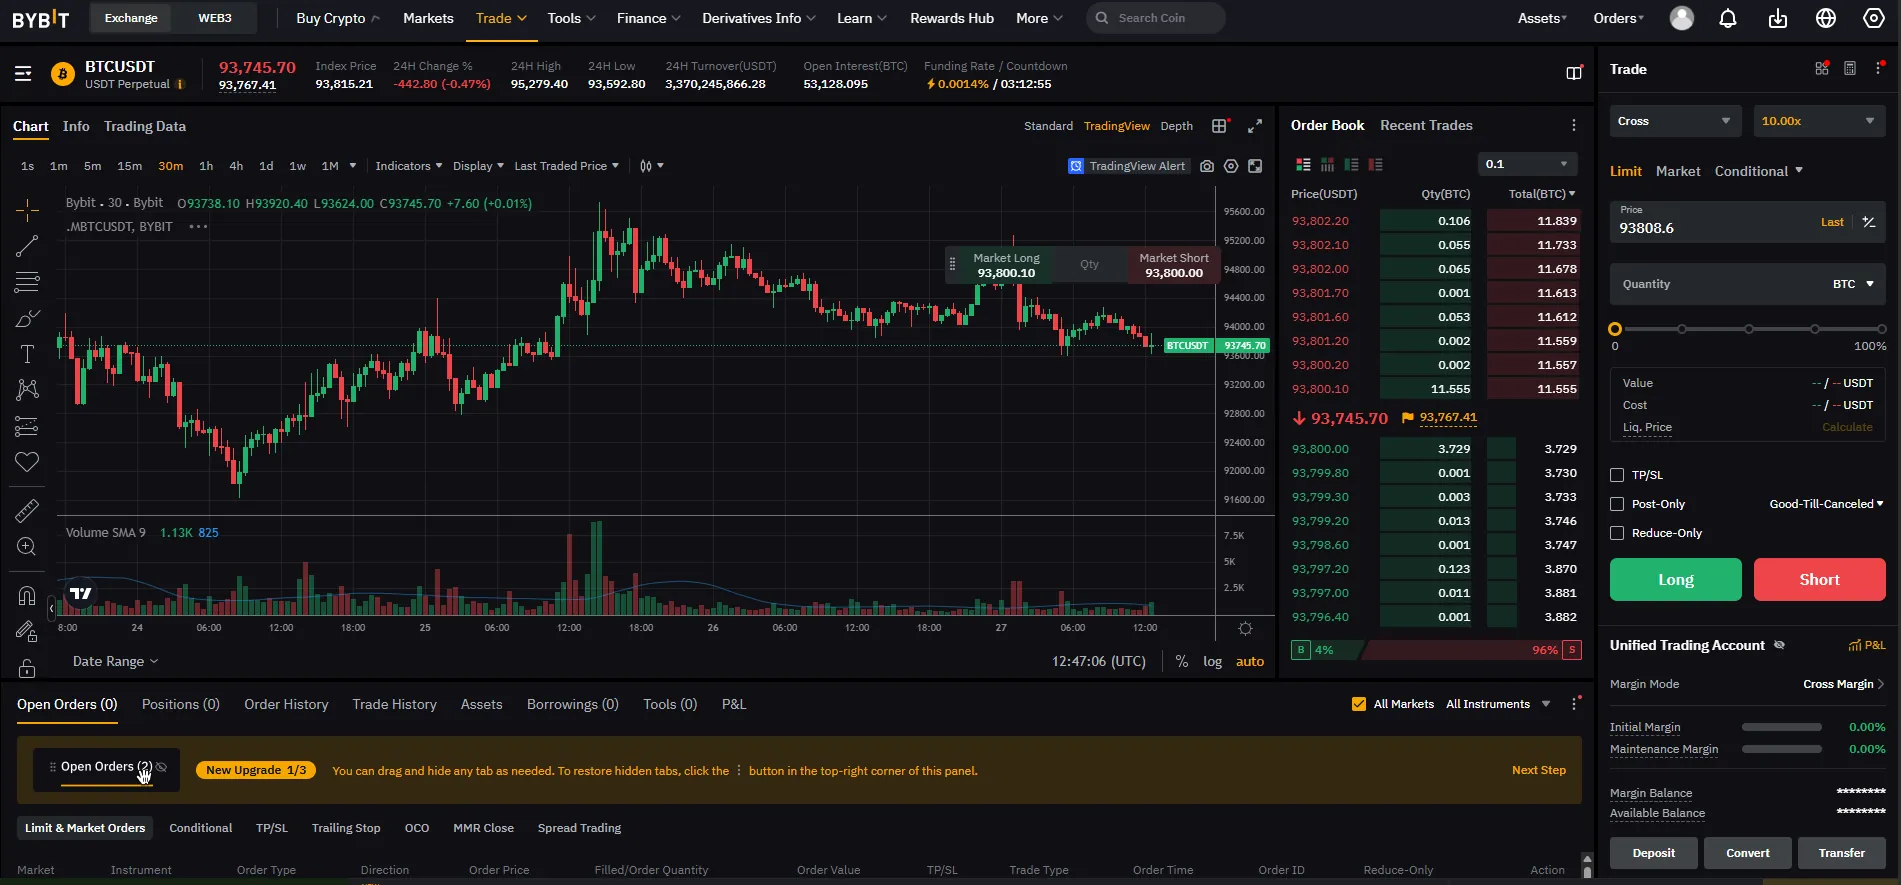
Task: Open the chart grid layout icon
Action: click(1219, 126)
